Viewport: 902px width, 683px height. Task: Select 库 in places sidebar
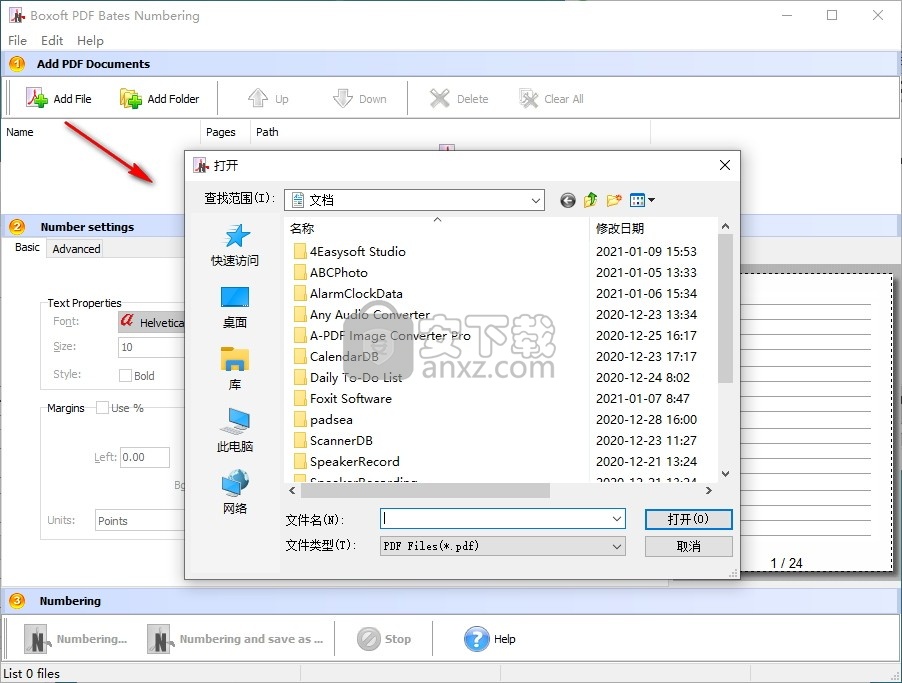[235, 369]
